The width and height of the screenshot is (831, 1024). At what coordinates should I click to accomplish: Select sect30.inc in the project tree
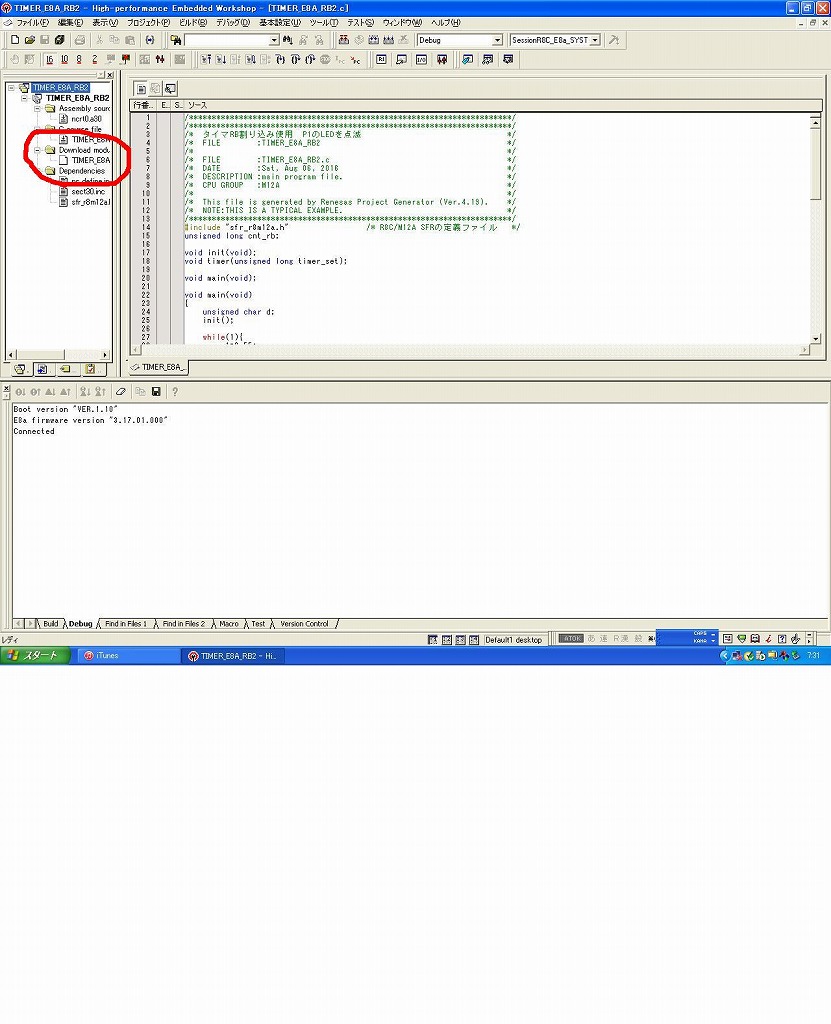pos(88,191)
